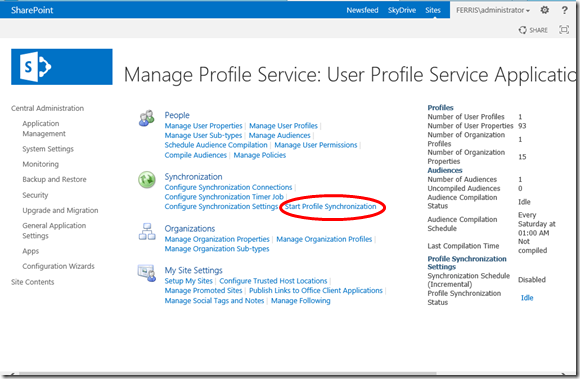Open the FERRIS\administrator user dropdown

coord(493,10)
